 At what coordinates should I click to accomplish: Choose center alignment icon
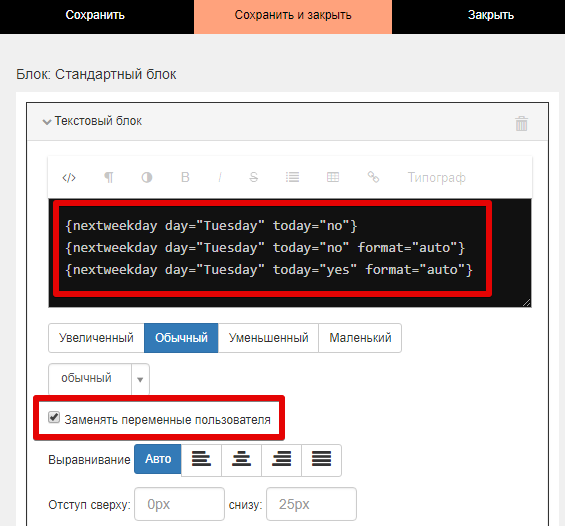[x=241, y=460]
